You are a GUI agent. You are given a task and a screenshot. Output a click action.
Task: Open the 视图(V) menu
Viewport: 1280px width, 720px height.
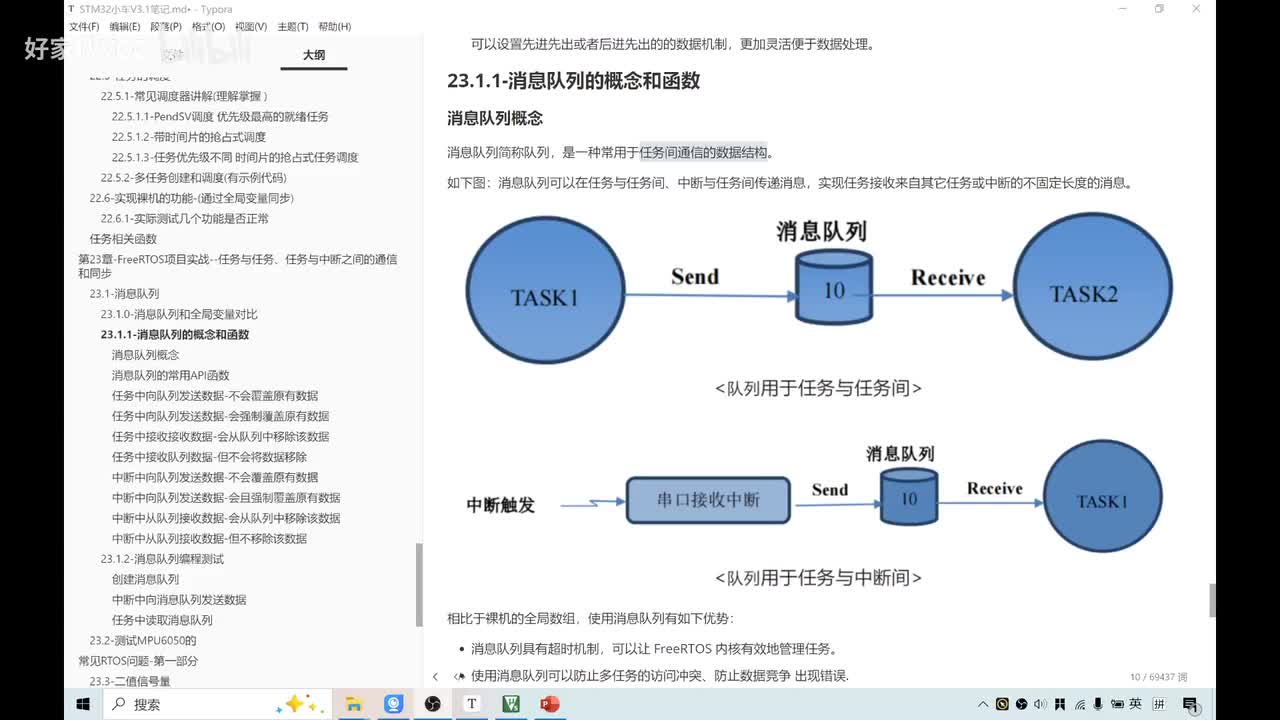250,27
